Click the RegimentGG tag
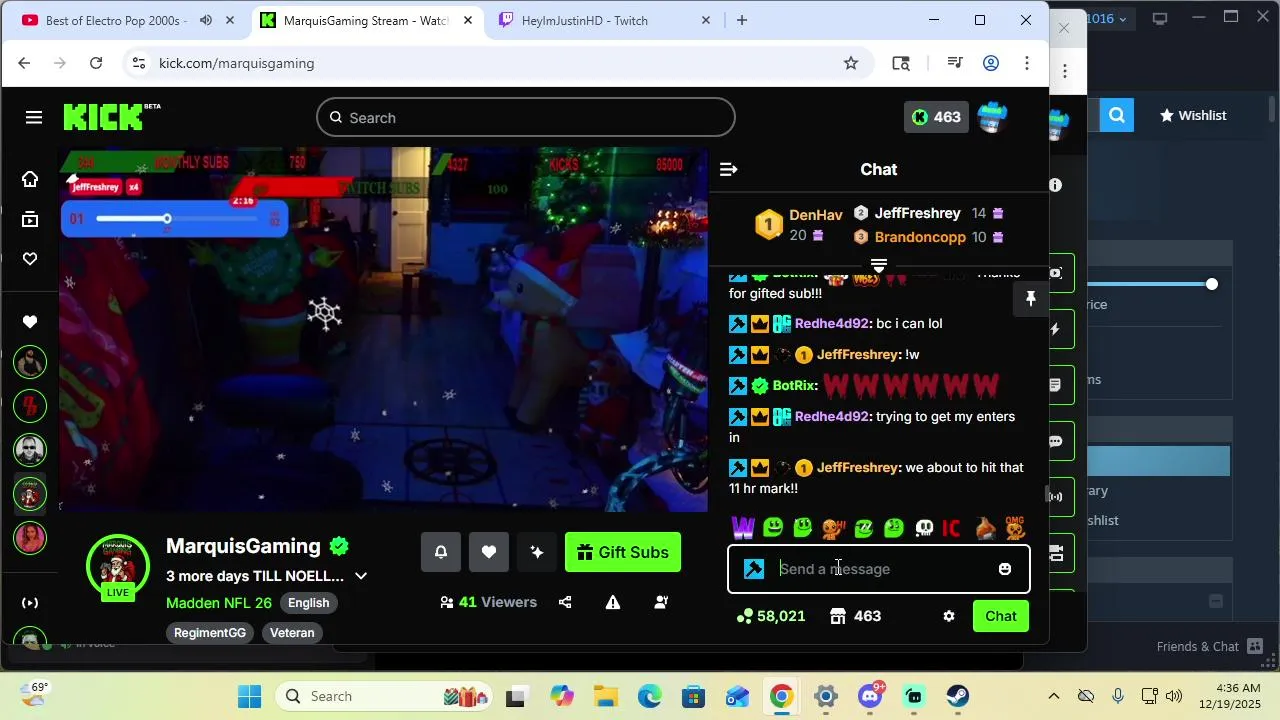The height and width of the screenshot is (720, 1280). point(210,633)
